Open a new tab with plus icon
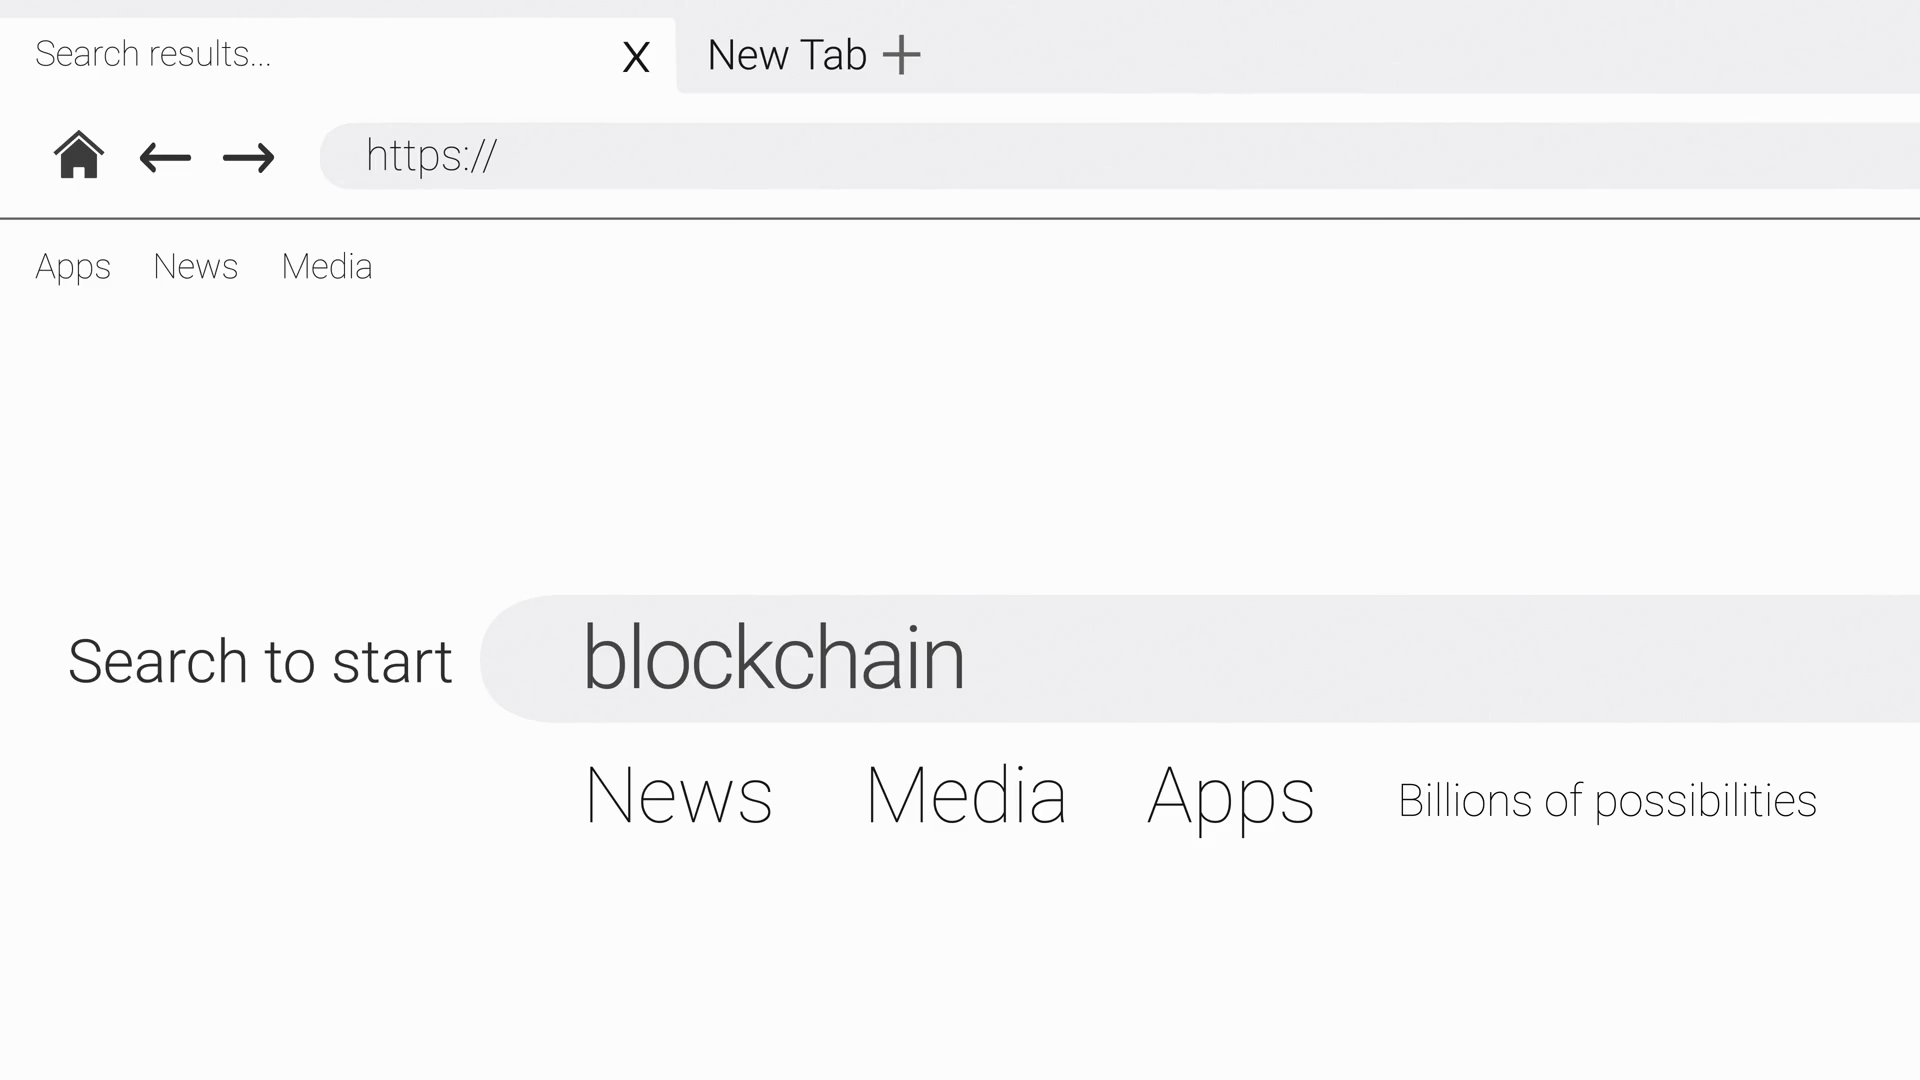 coord(901,55)
